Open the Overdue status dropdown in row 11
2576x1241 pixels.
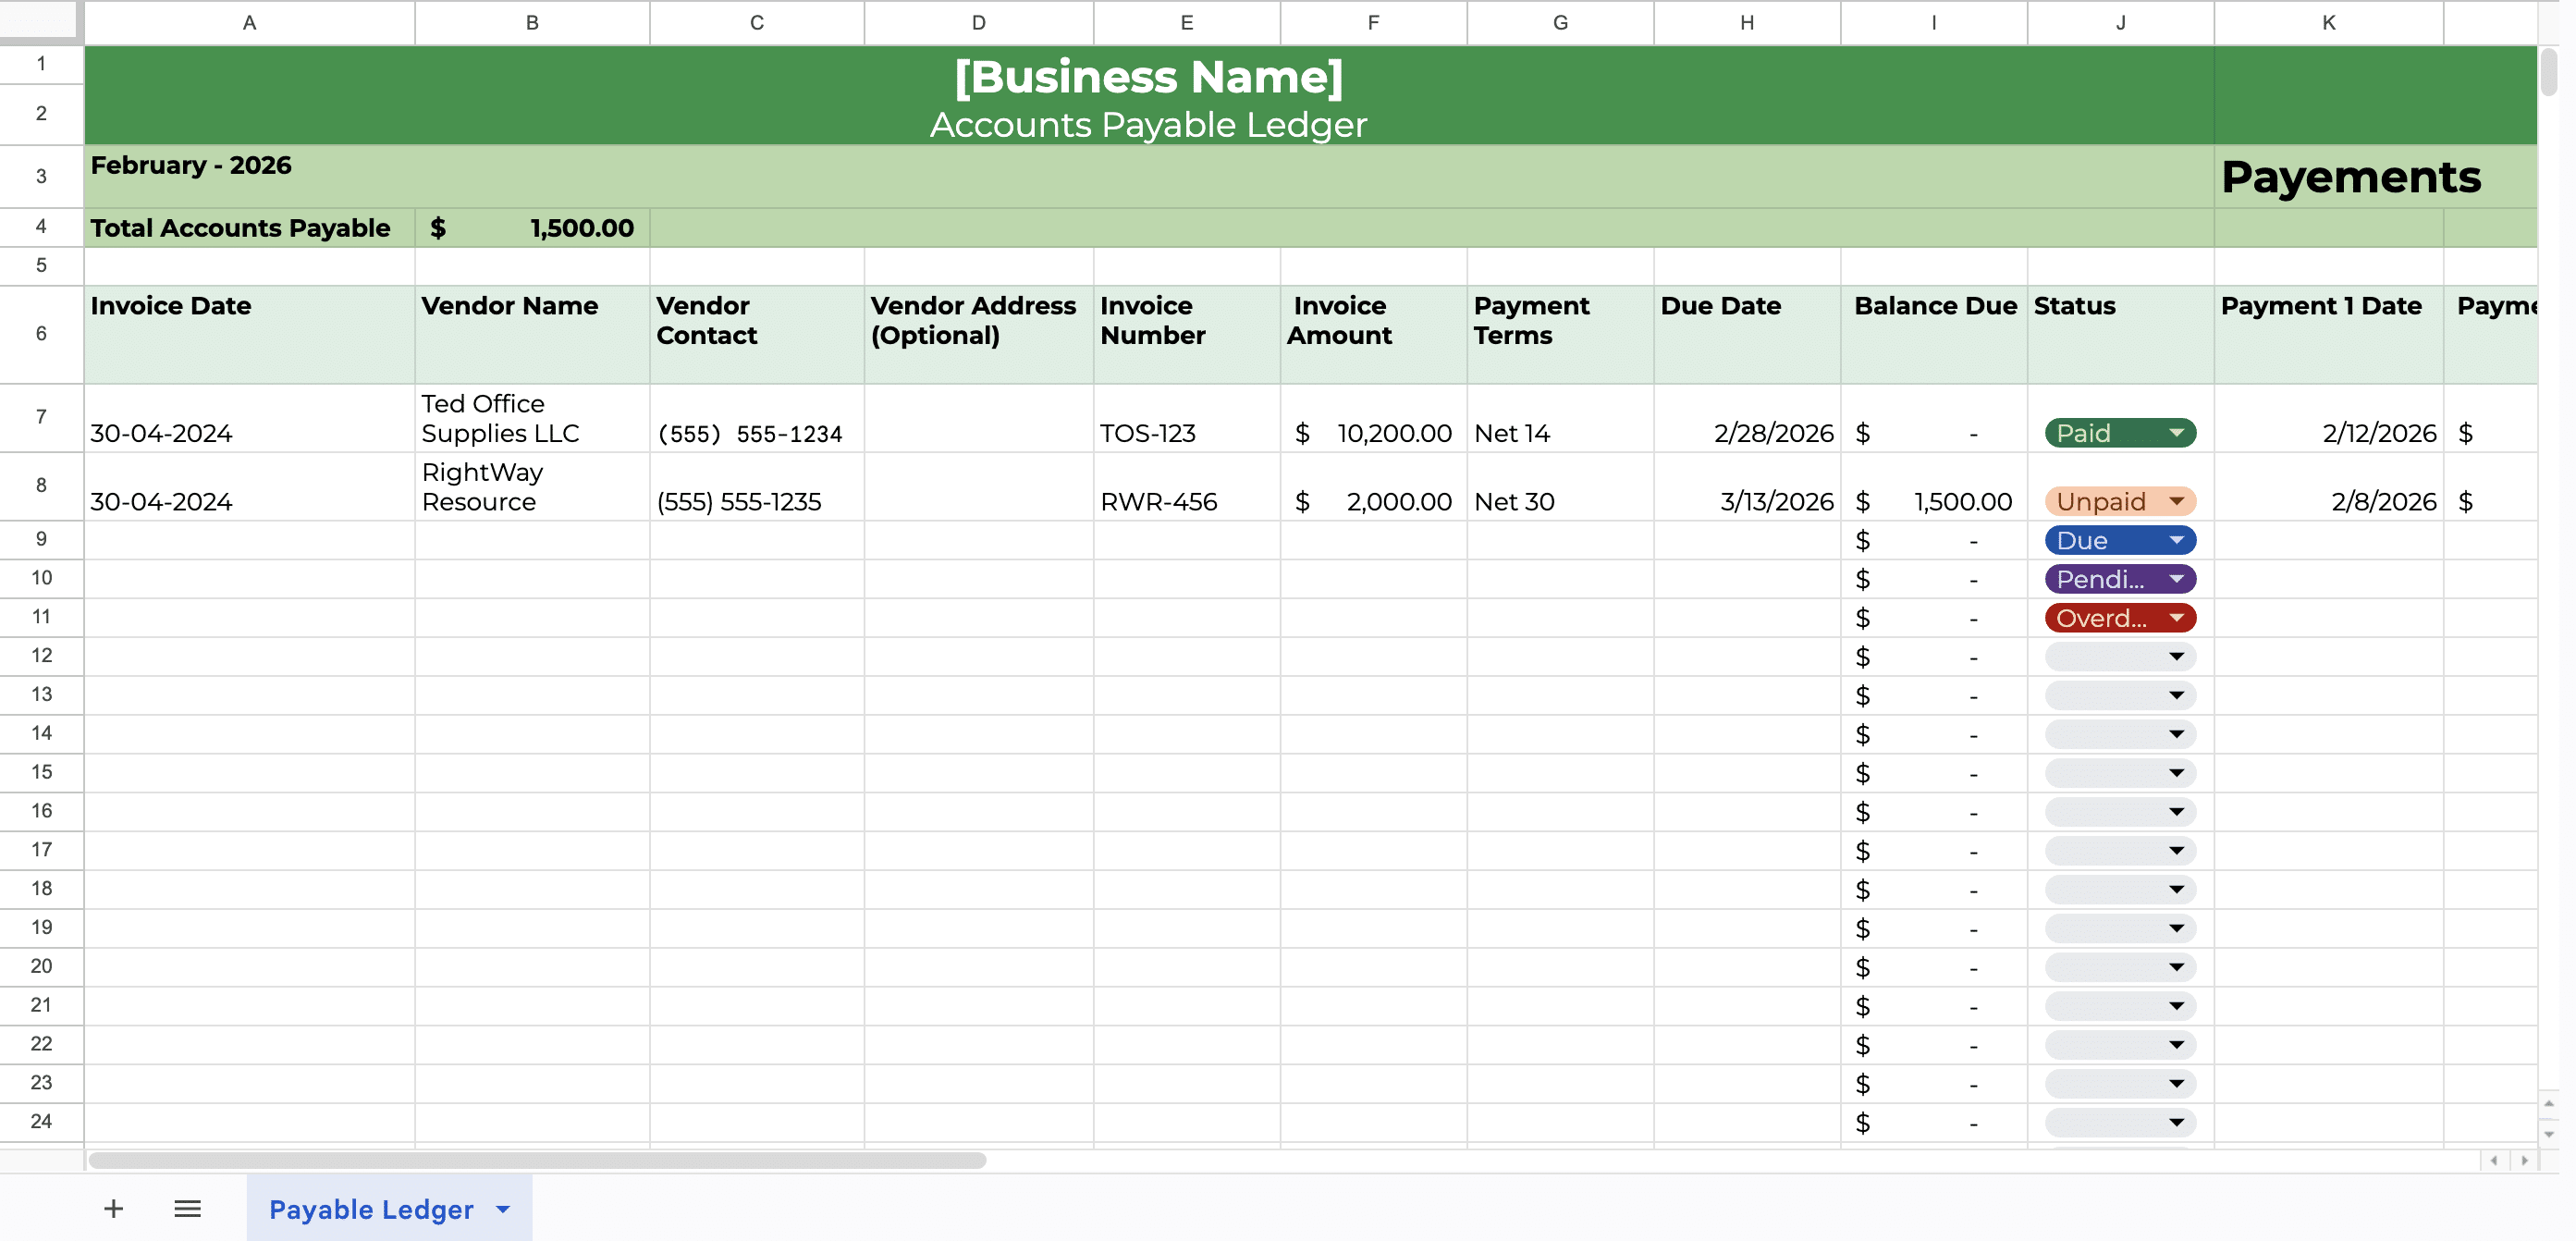pos(2175,618)
